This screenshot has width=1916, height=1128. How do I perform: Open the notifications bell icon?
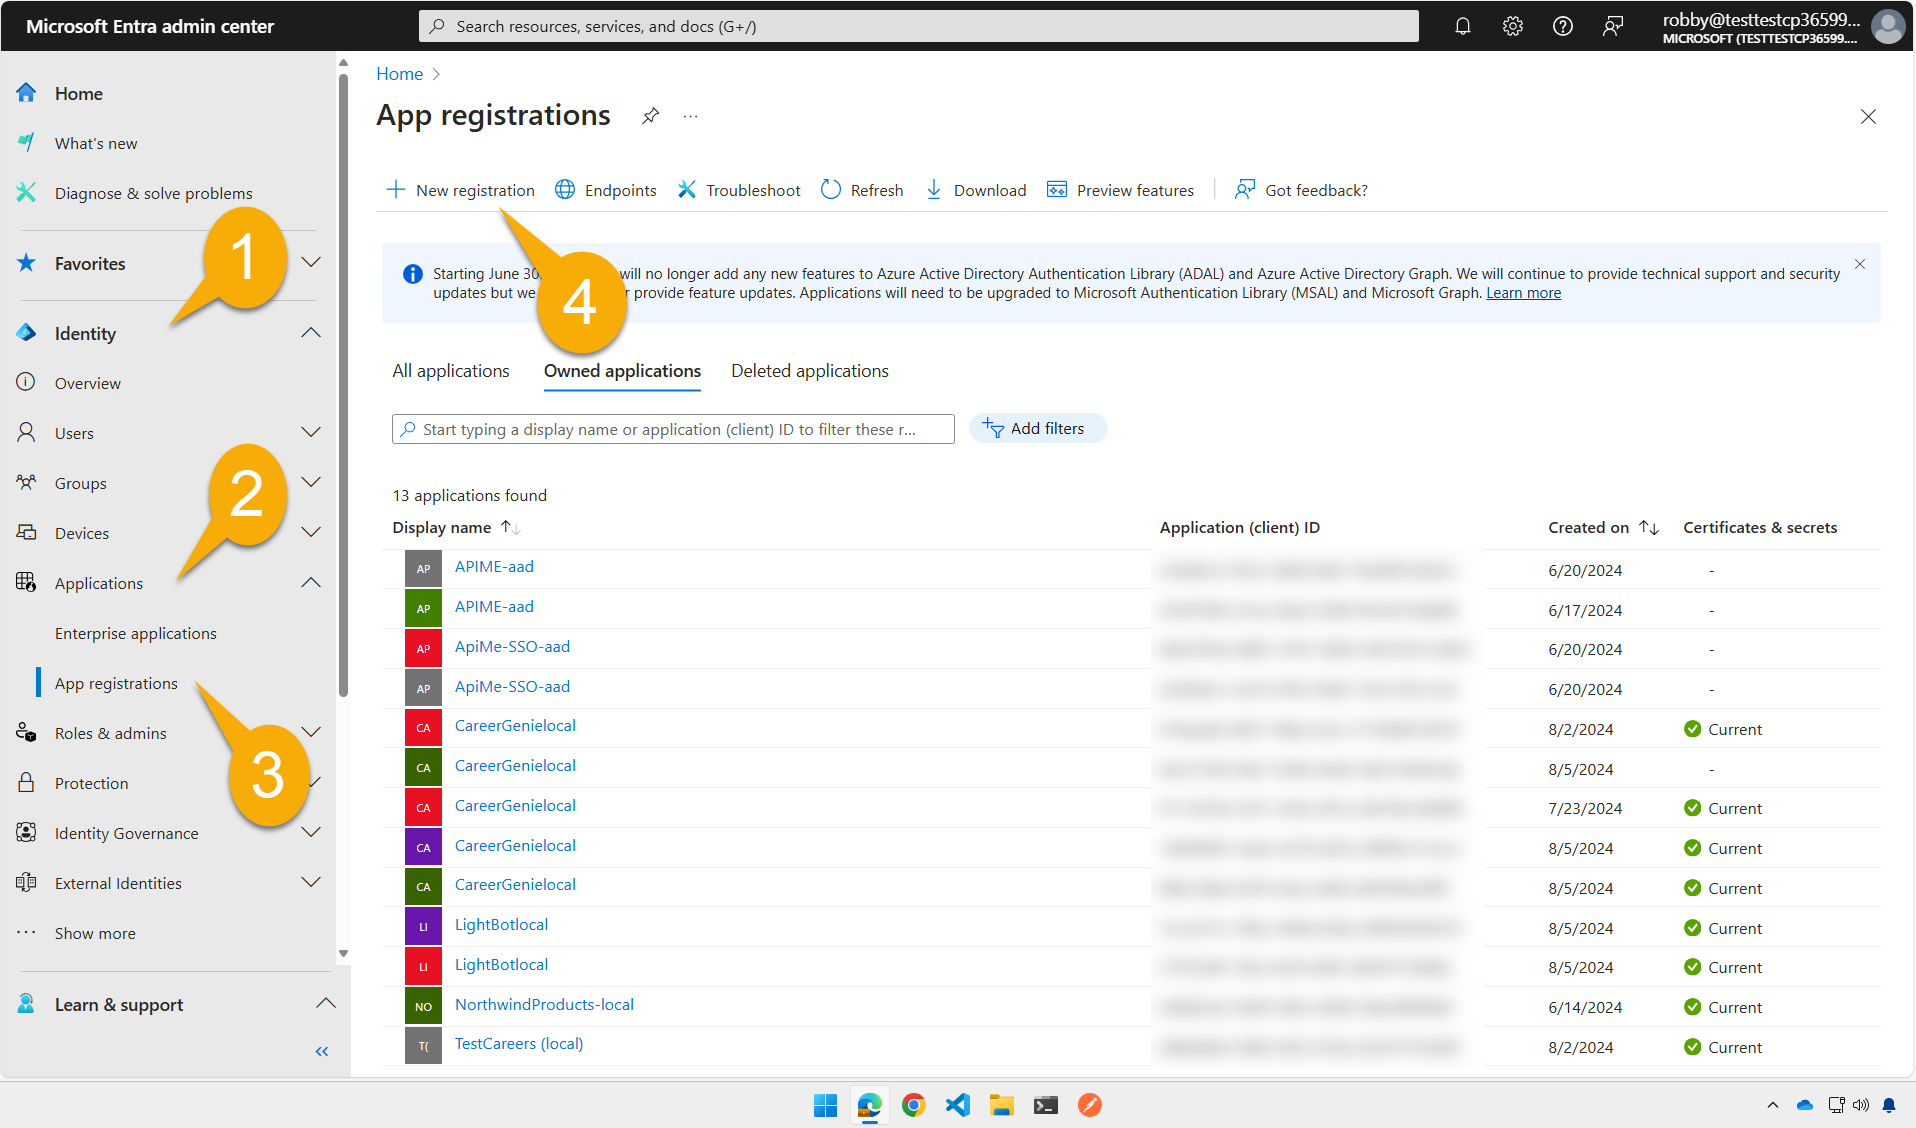tap(1462, 26)
